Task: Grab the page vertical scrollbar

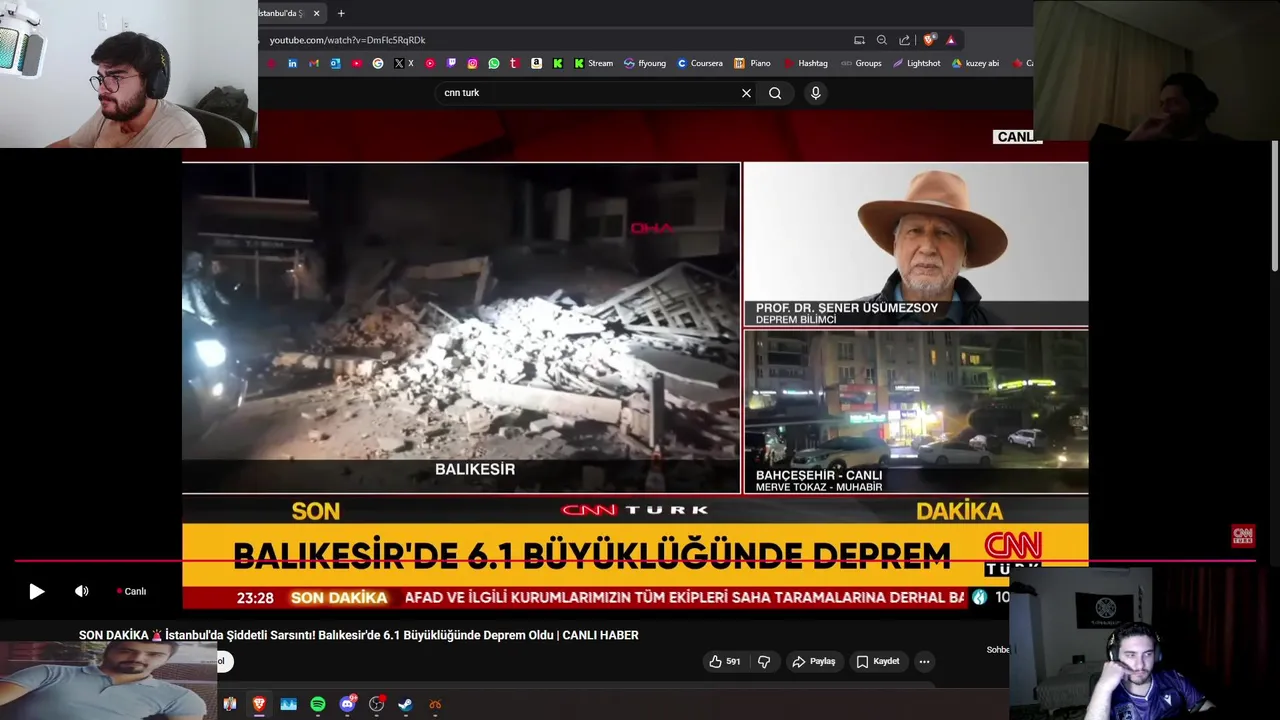Action: pos(1274,205)
